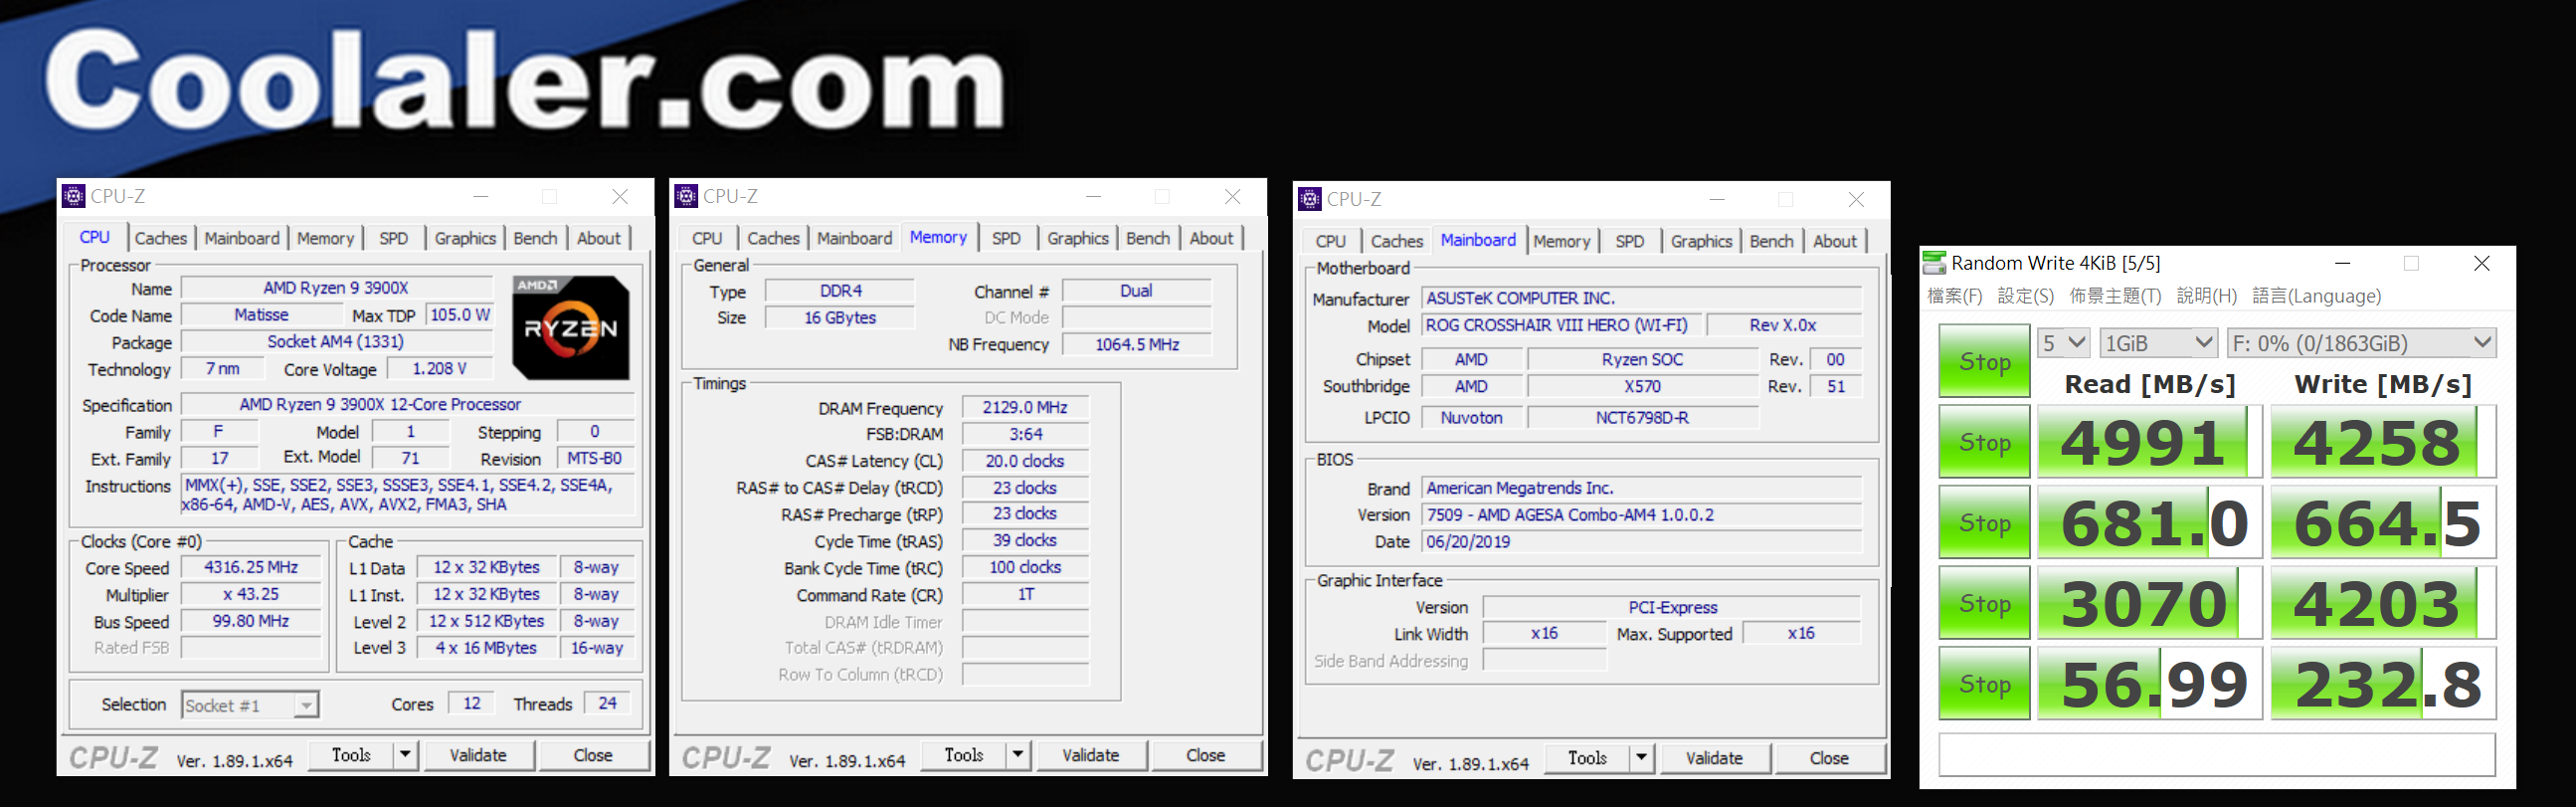The height and width of the screenshot is (807, 2576).
Task: Click Stop button in 56.99 read row
Action: pos(1984,684)
